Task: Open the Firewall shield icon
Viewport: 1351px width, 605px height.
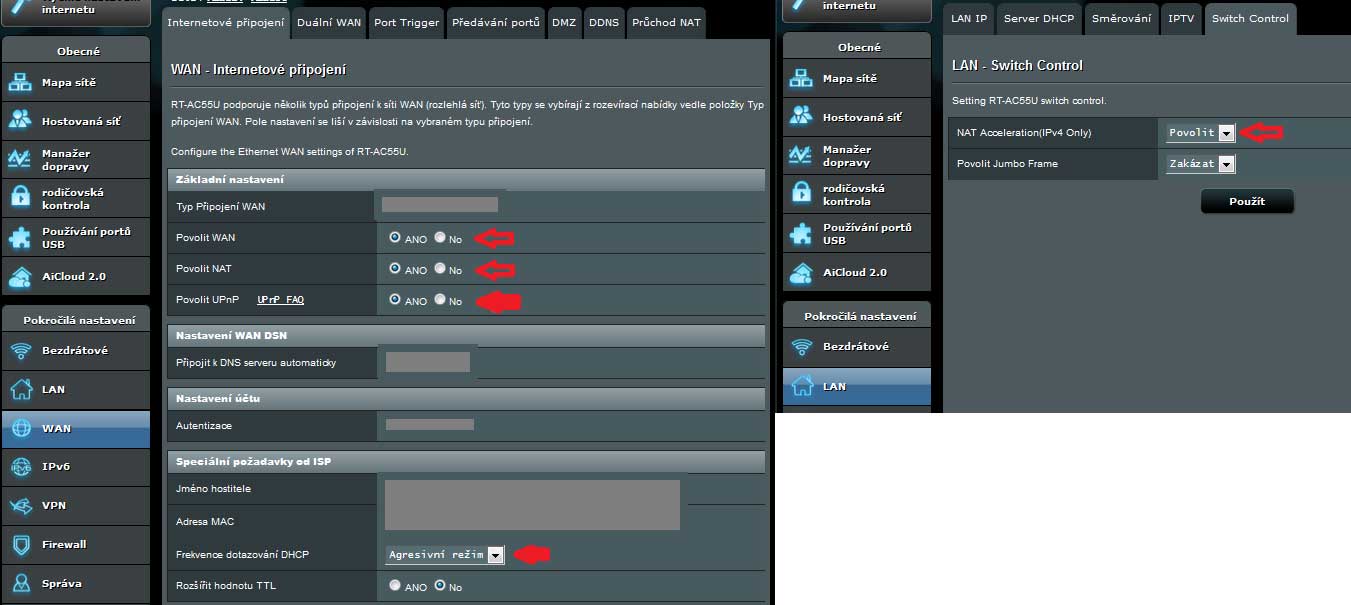Action: click(21, 544)
